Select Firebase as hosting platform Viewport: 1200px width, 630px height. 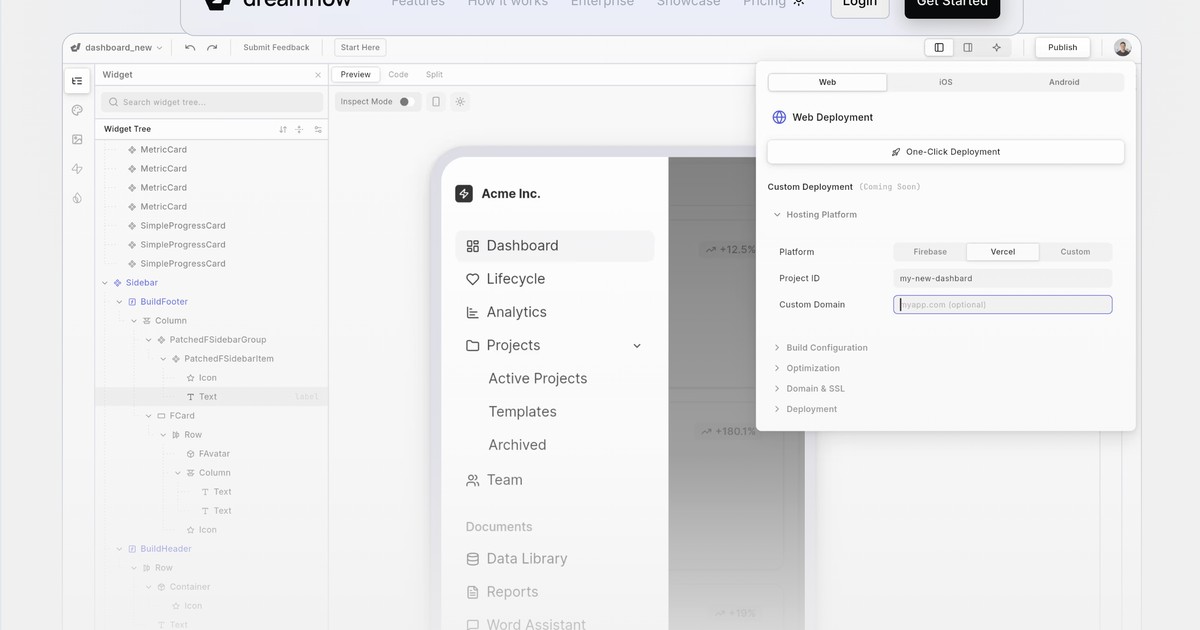(x=930, y=252)
